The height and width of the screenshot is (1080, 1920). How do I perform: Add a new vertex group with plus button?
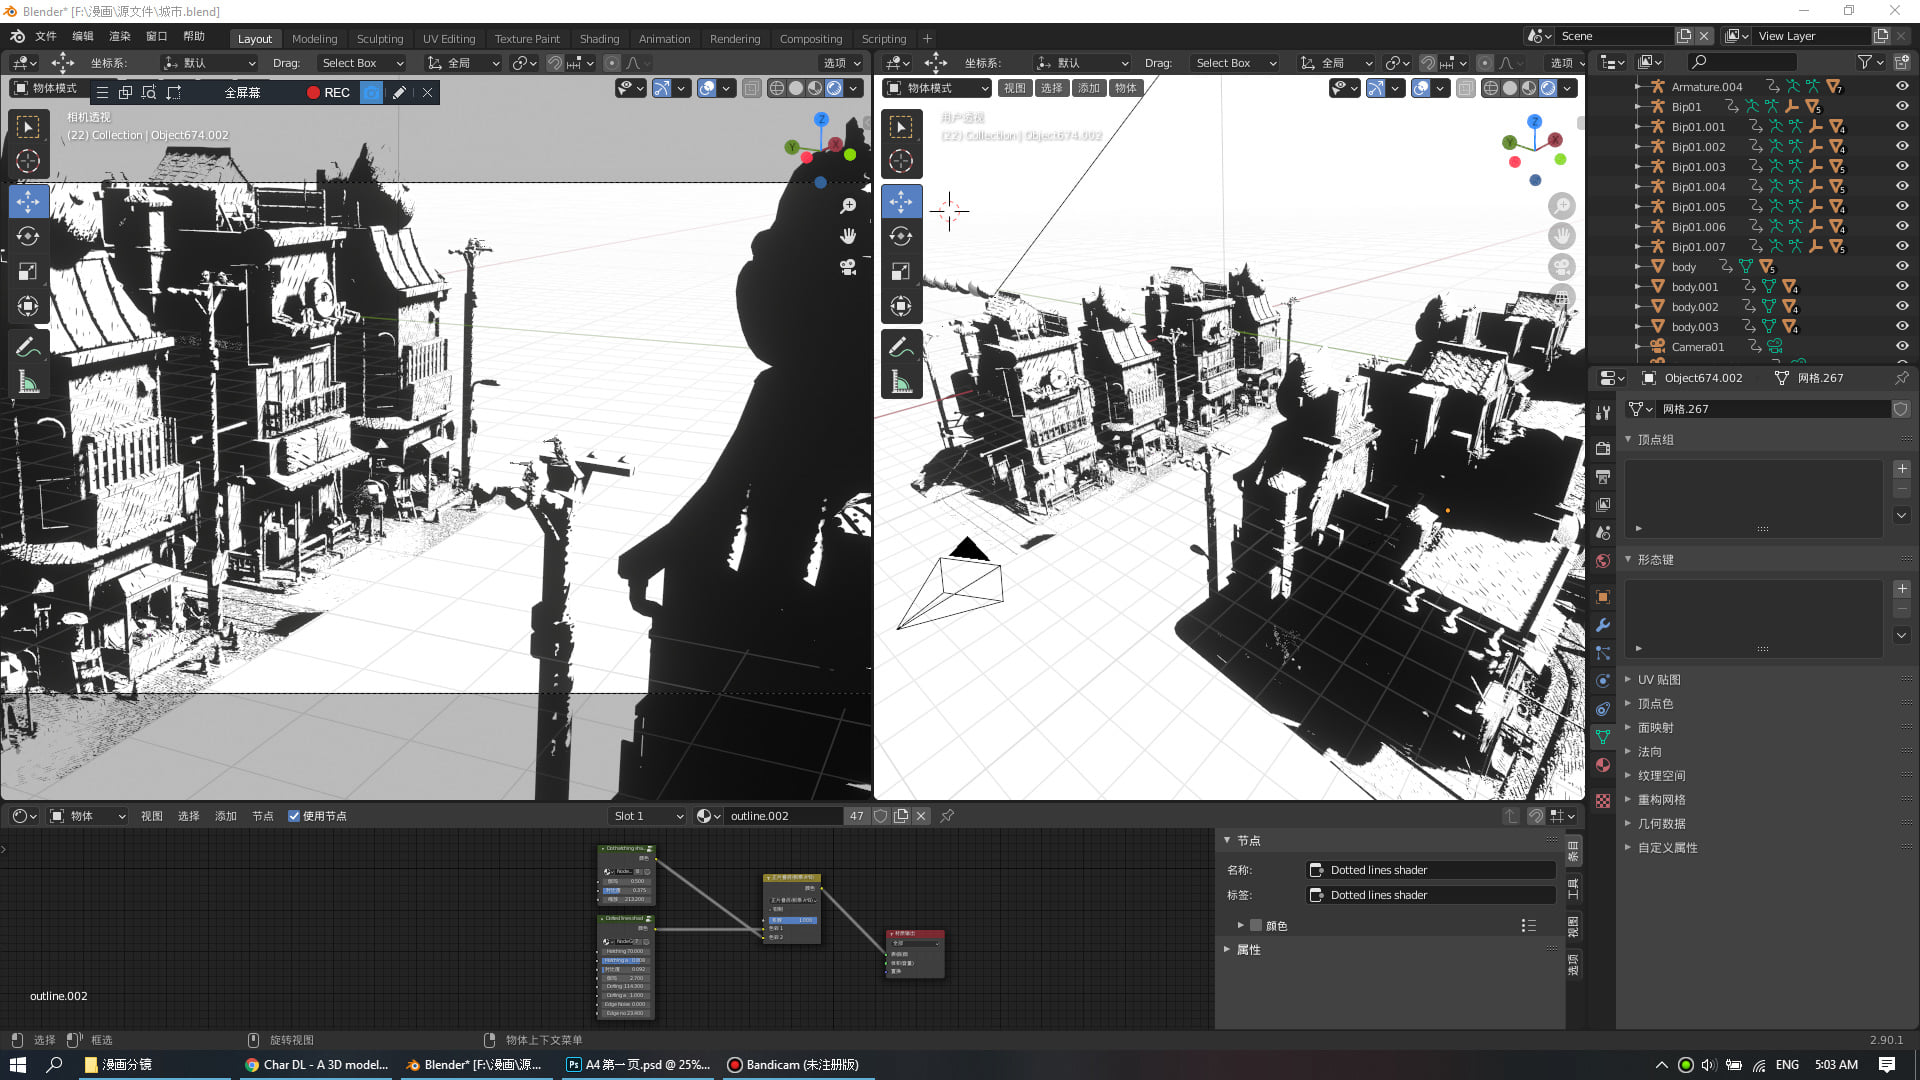pos(1902,469)
